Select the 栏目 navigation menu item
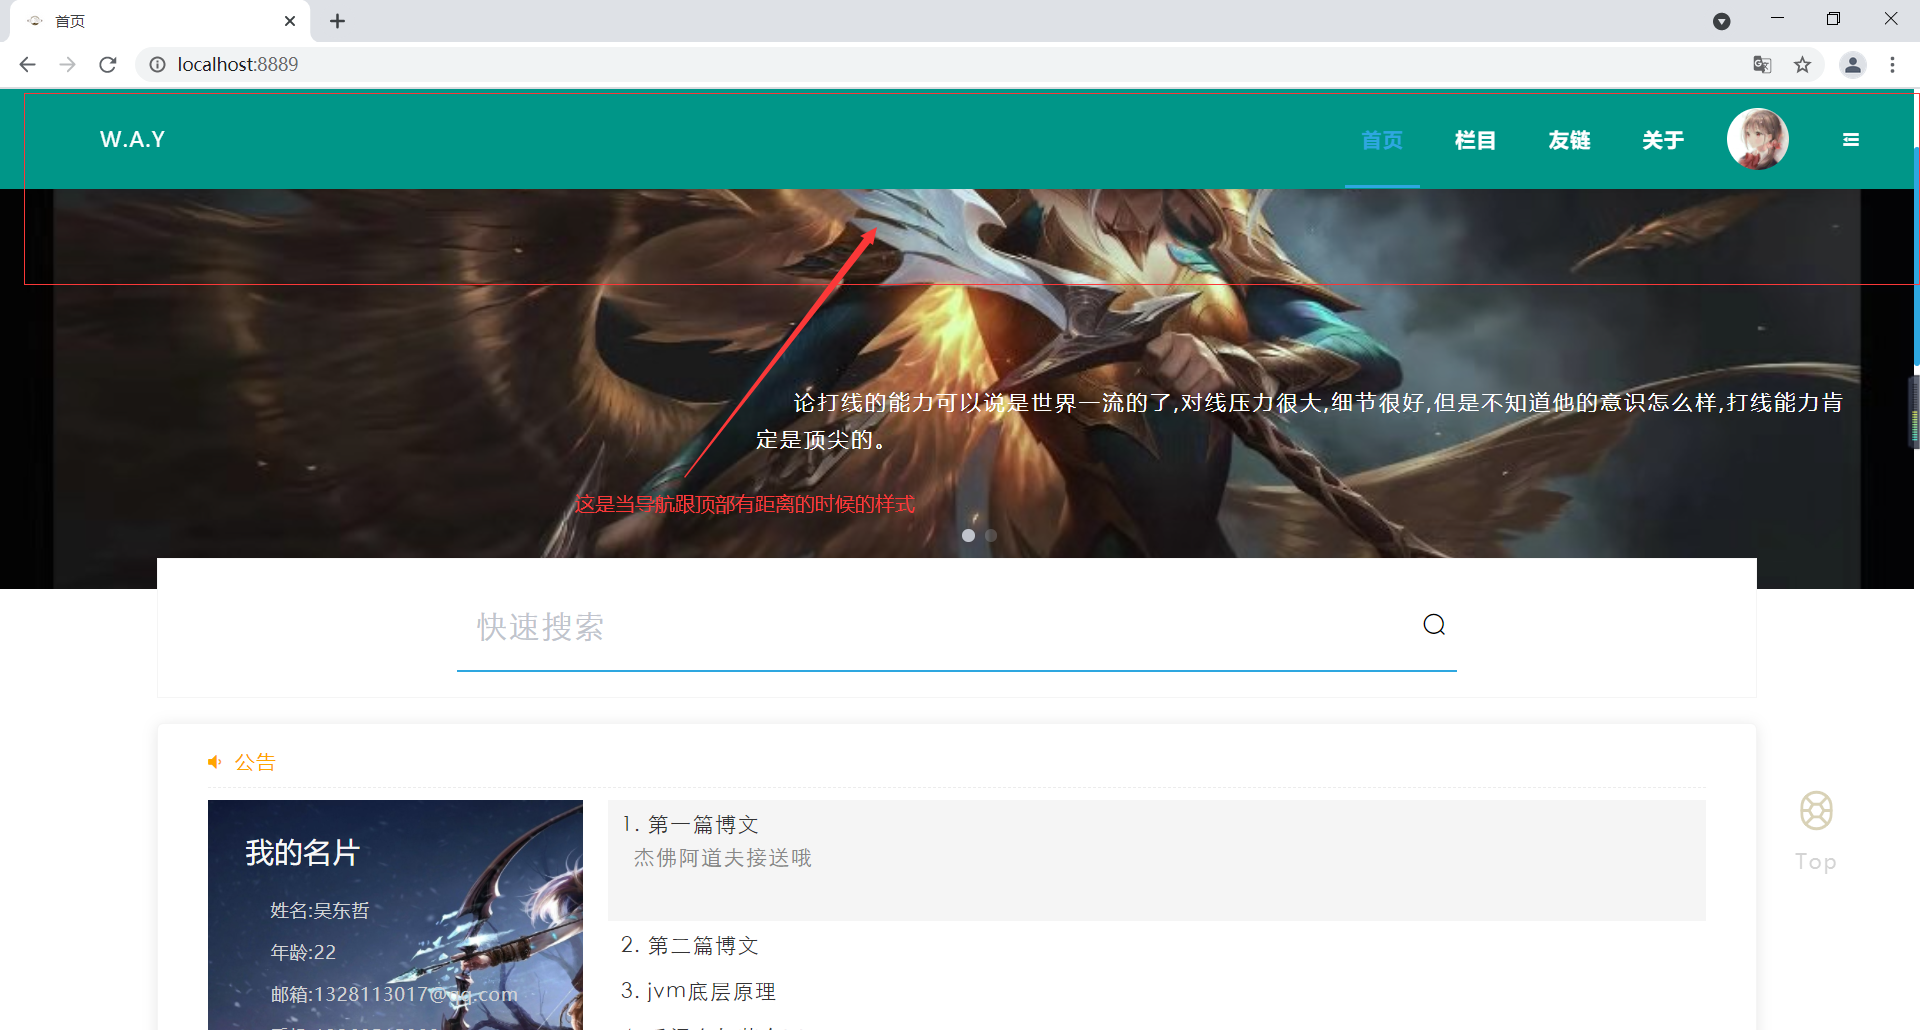Image resolution: width=1920 pixels, height=1030 pixels. (x=1475, y=140)
